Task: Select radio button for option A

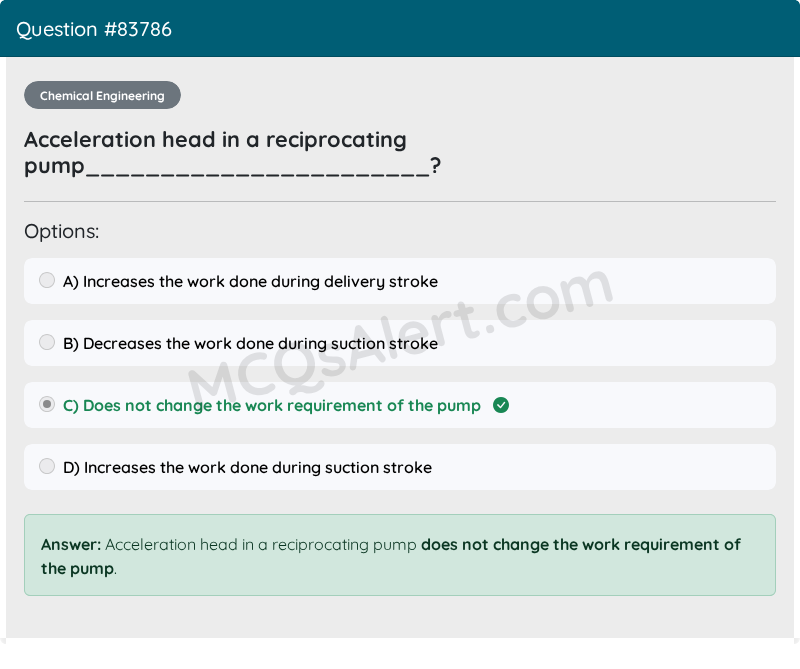Action: click(47, 280)
